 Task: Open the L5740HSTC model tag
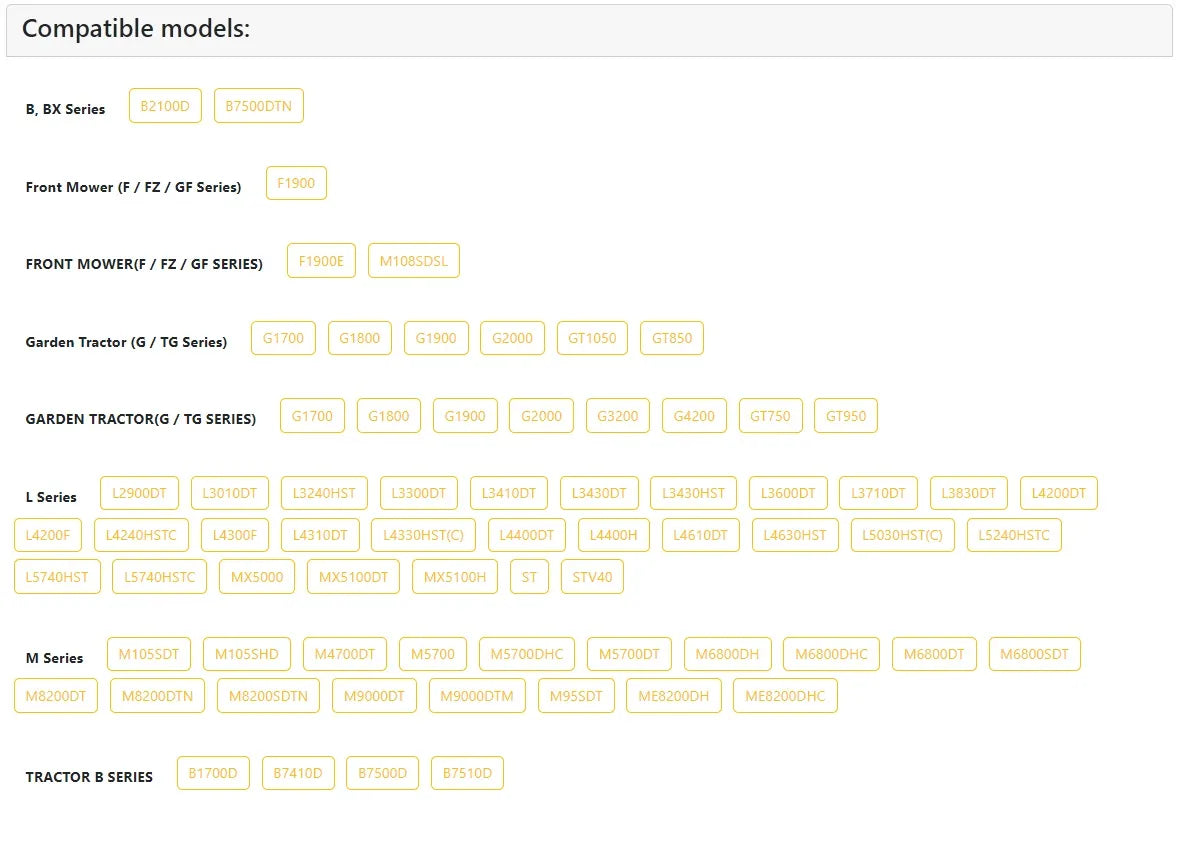pyautogui.click(x=159, y=577)
